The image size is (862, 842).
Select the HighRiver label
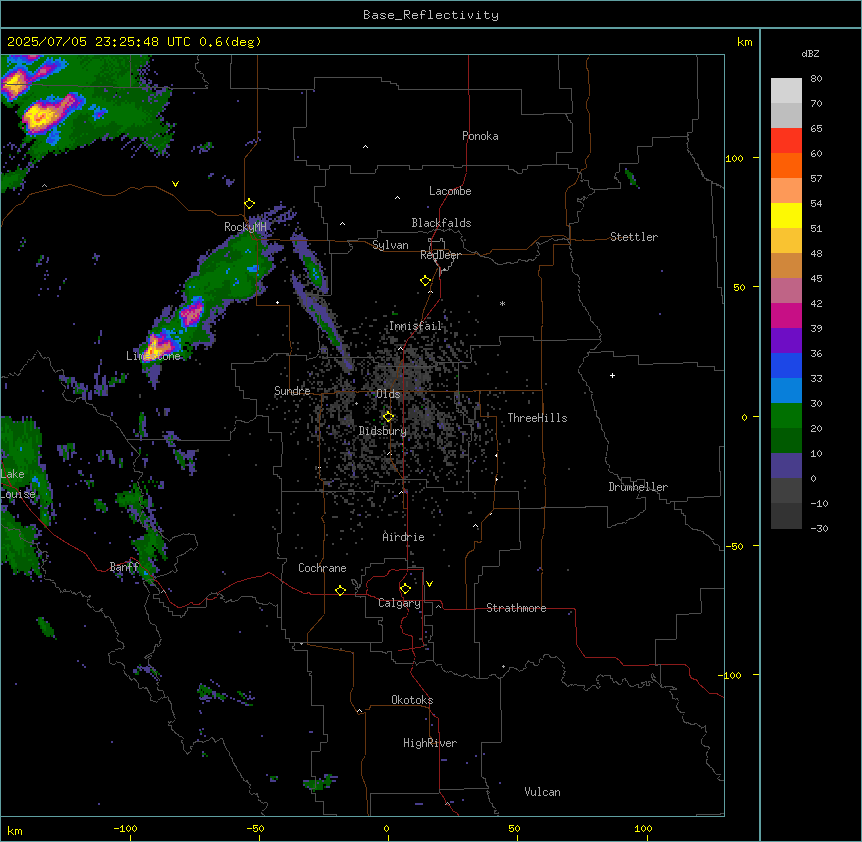430,743
